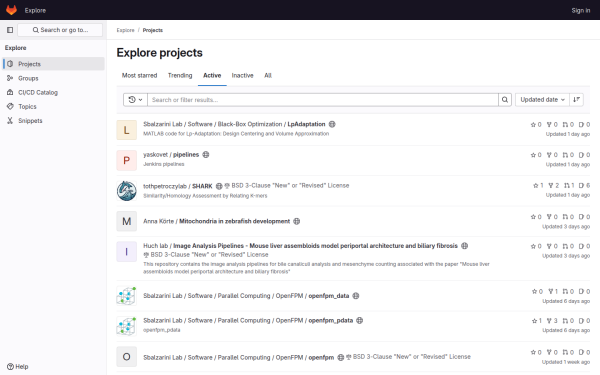Click the issues count on SHARK row
Image resolution: width=600 pixels, height=375 pixels.
tap(584, 185)
